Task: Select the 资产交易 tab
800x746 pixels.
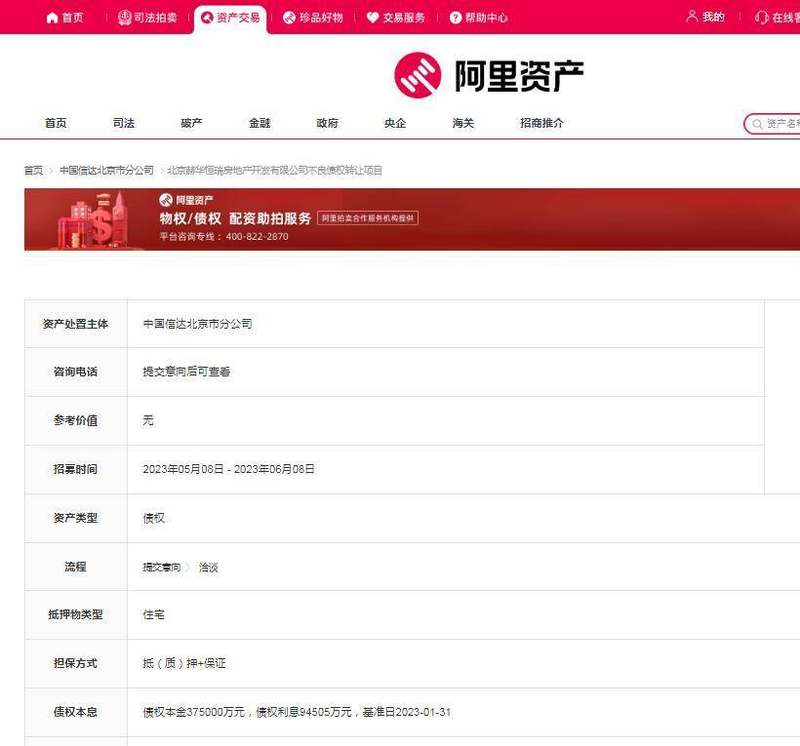Action: click(x=231, y=19)
